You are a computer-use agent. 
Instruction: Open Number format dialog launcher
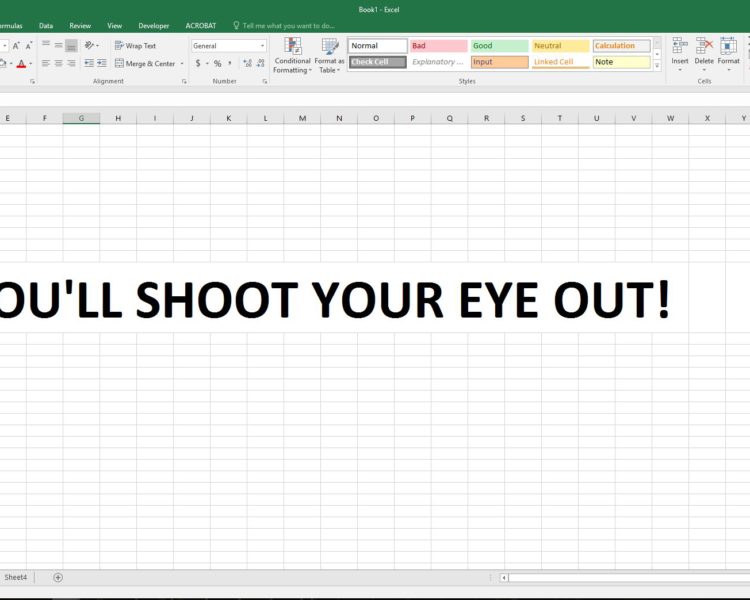point(265,82)
